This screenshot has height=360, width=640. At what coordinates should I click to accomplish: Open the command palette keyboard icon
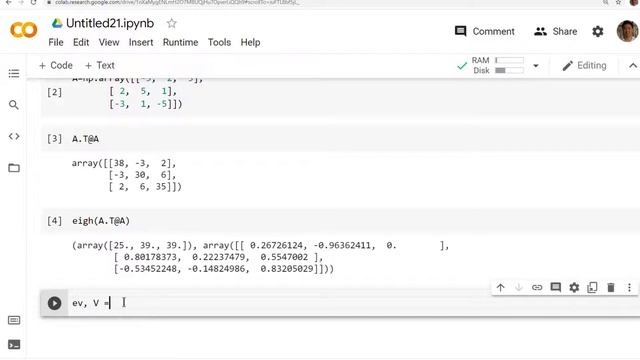pyautogui.click(x=14, y=320)
